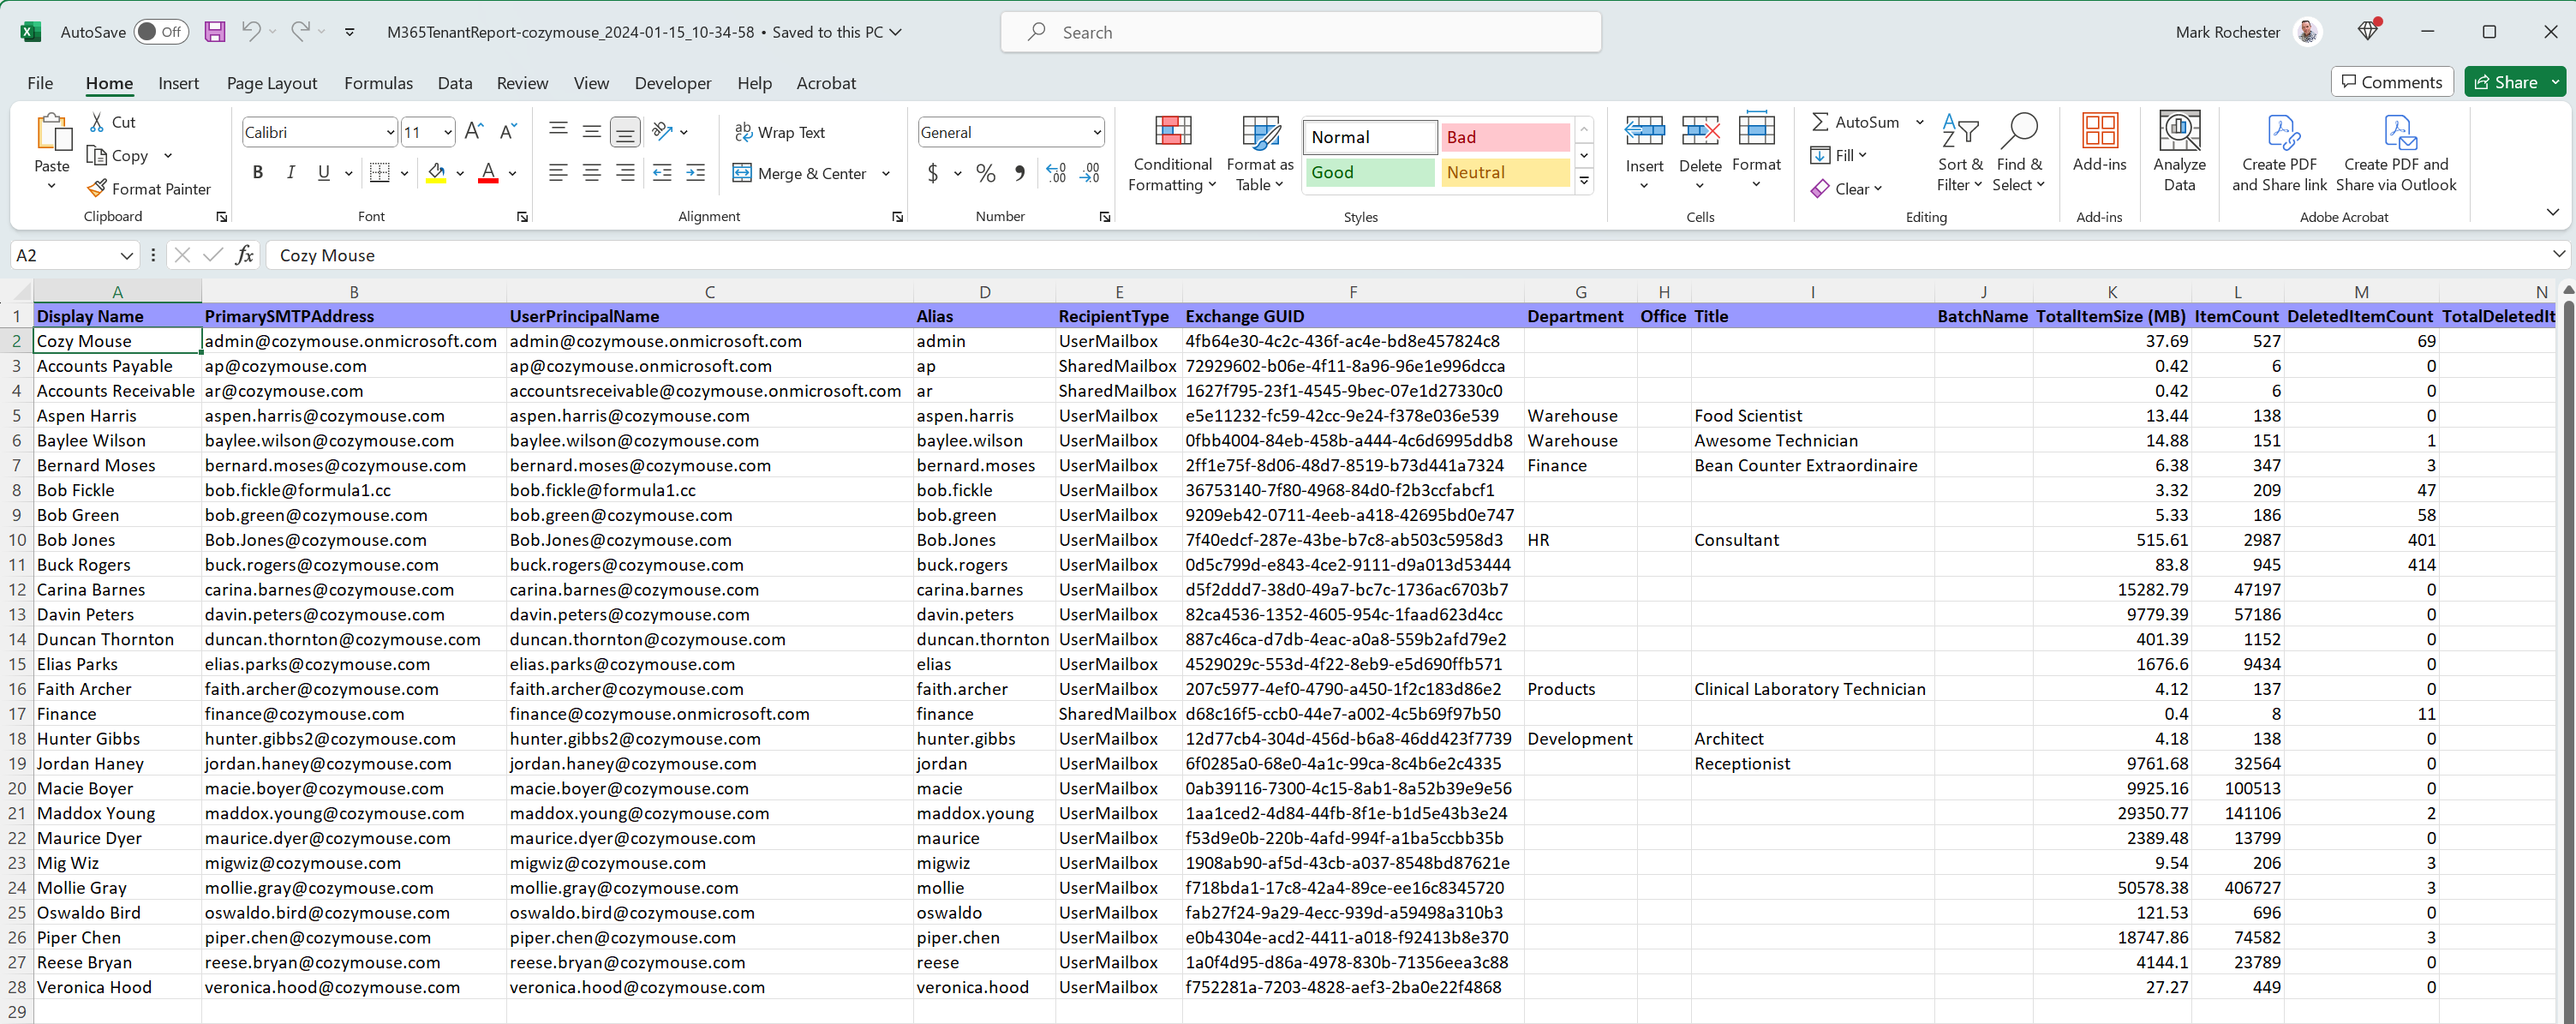Apply Merge & Center to selection
This screenshot has width=2576, height=1024.
(800, 172)
